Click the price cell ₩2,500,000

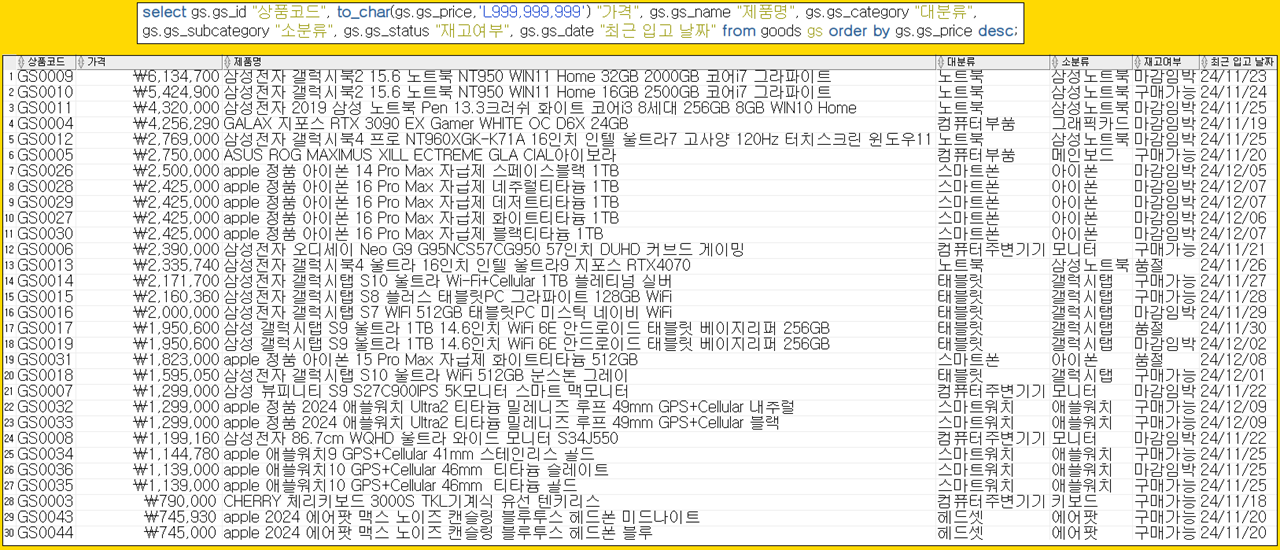click(x=176, y=171)
